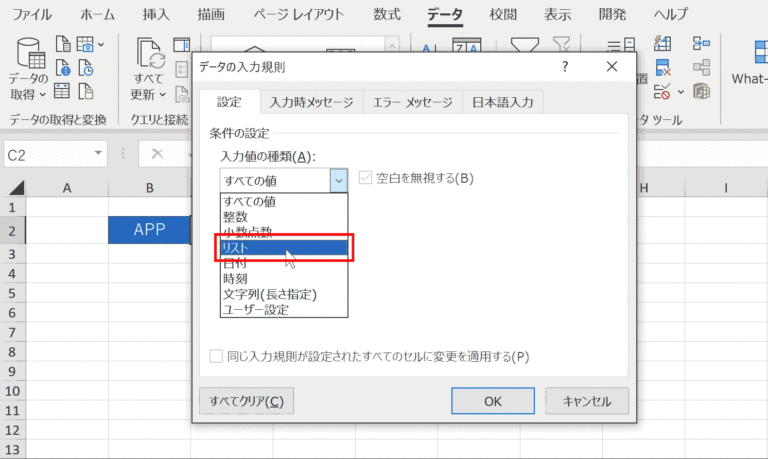Click the Flash Fill icon in data tools
The height and width of the screenshot is (459, 768).
coord(662,45)
